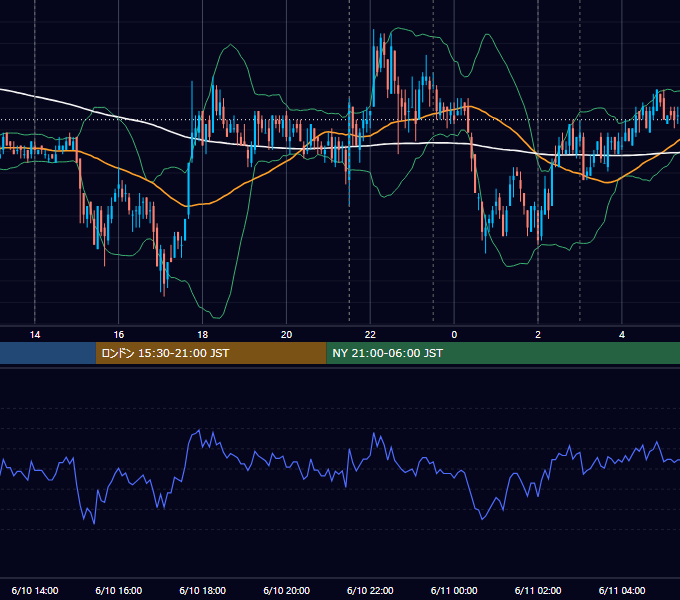Click the '4' hour label on chart axis
This screenshot has width=680, height=600.
[x=622, y=335]
